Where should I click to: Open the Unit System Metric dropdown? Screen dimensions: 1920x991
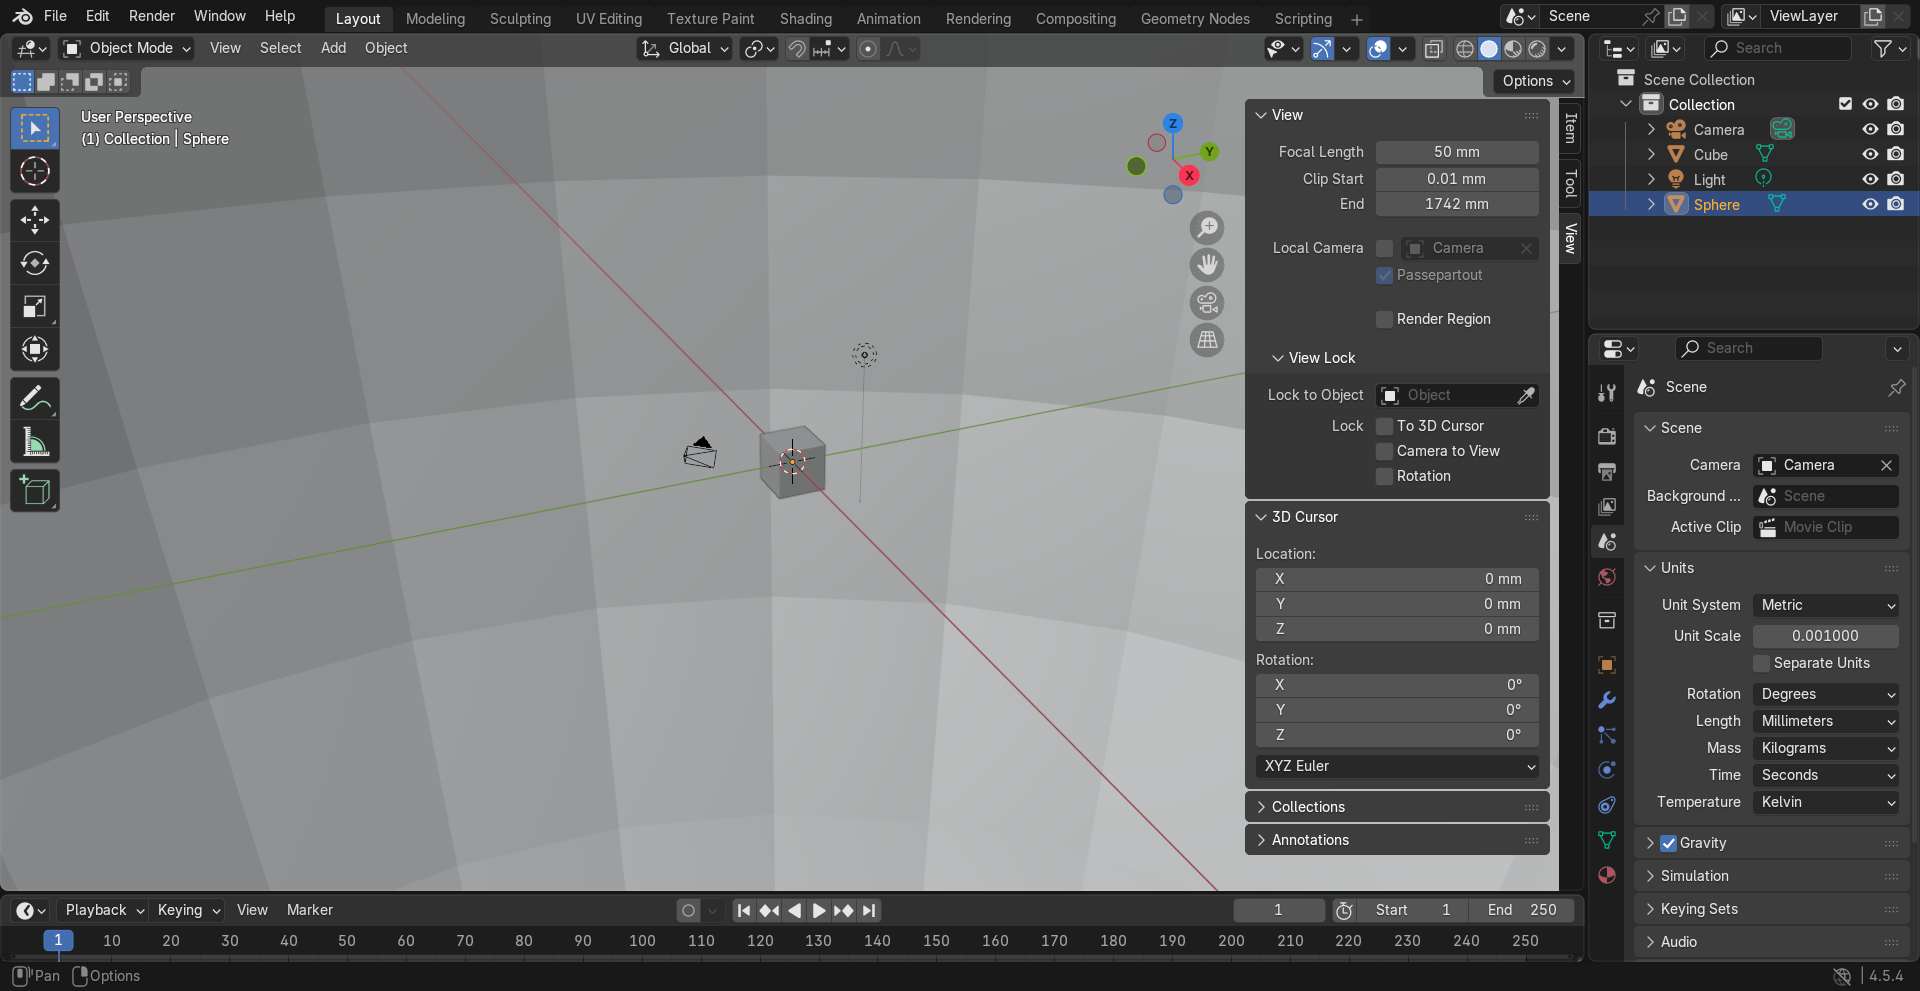point(1826,605)
